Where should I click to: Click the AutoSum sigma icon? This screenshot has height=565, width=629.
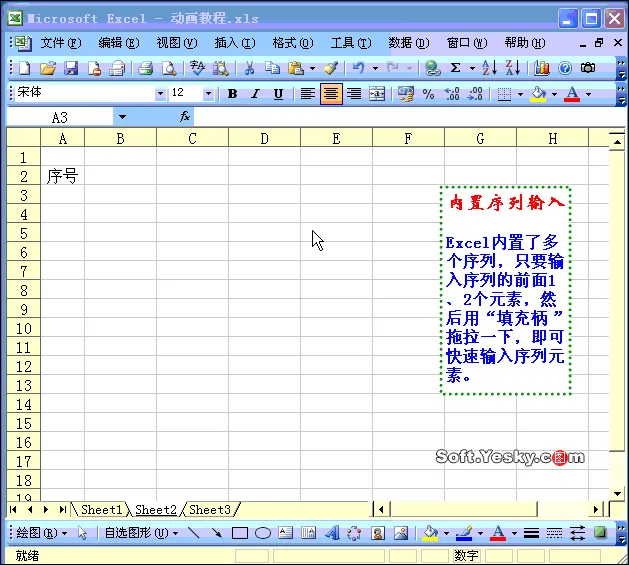click(x=455, y=68)
